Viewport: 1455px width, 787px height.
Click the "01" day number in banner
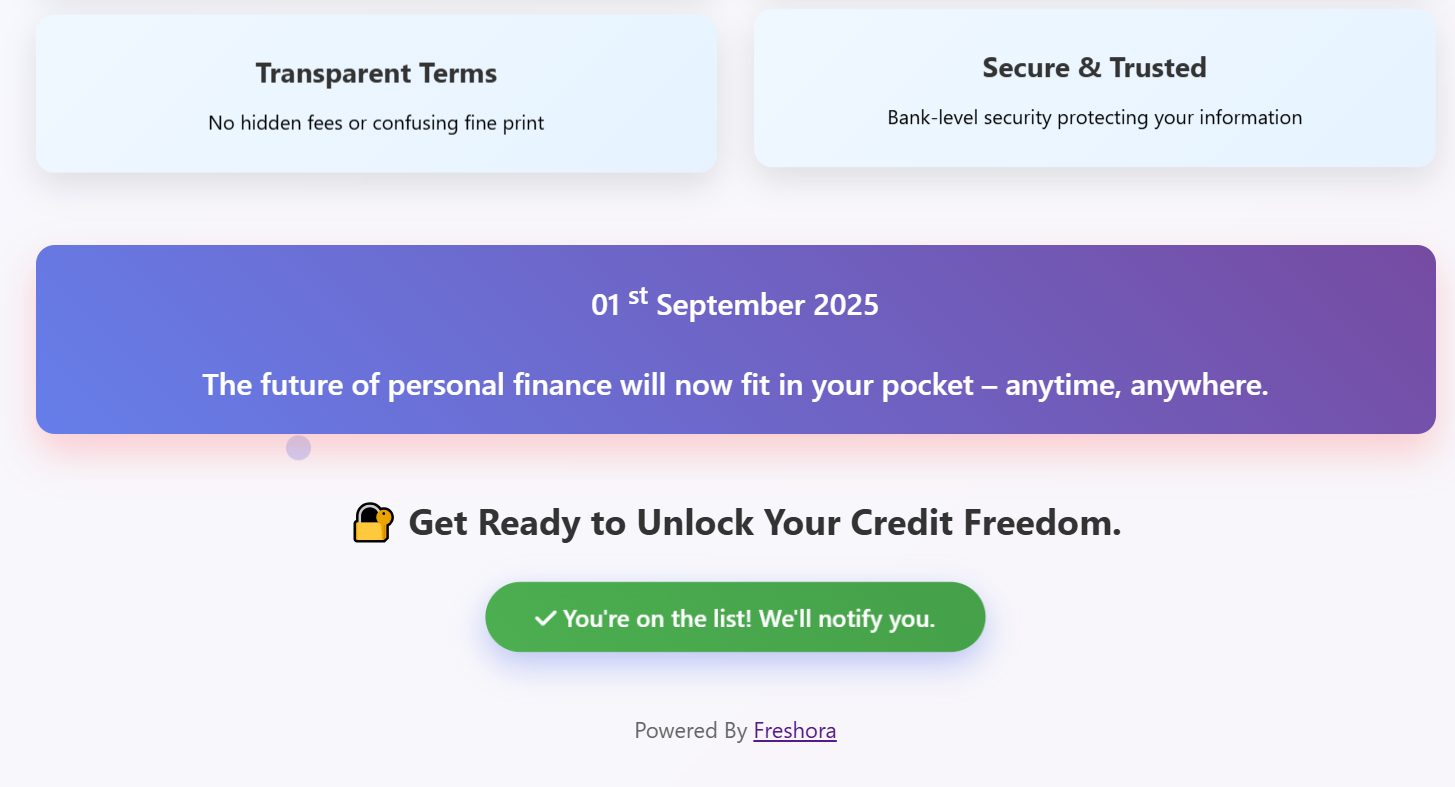click(606, 305)
